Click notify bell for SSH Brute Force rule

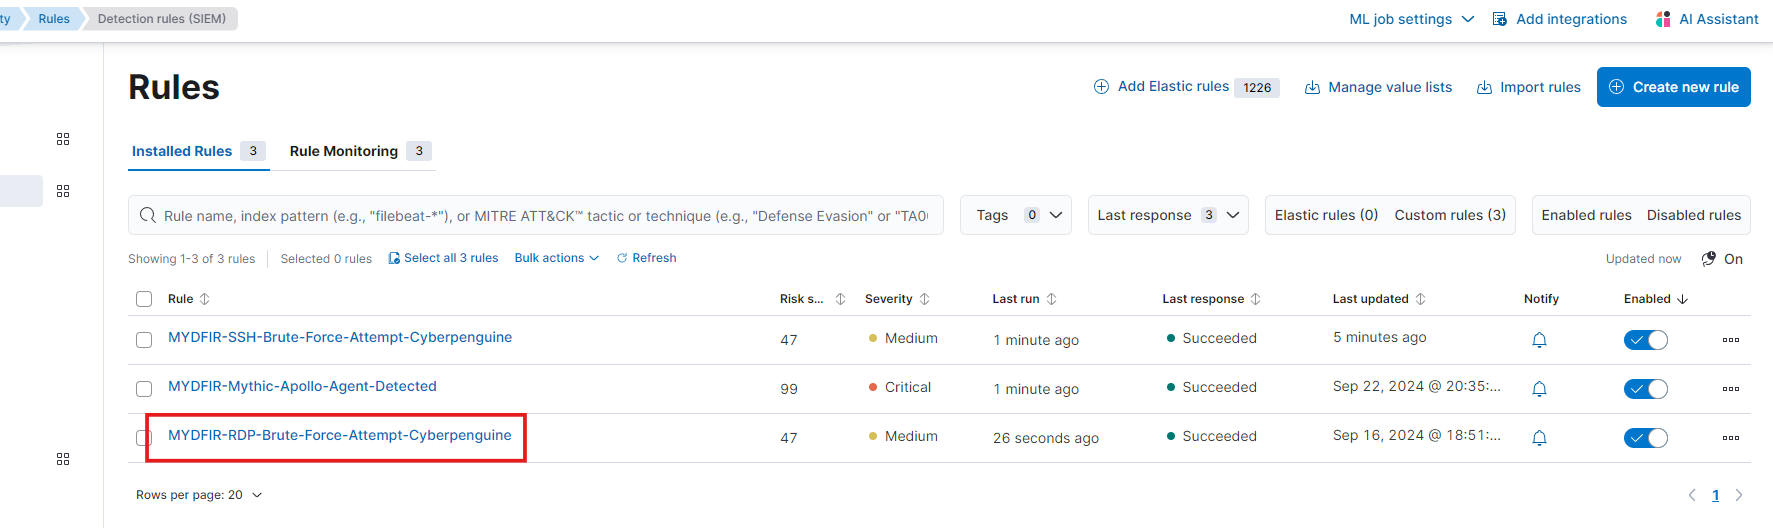coord(1539,340)
